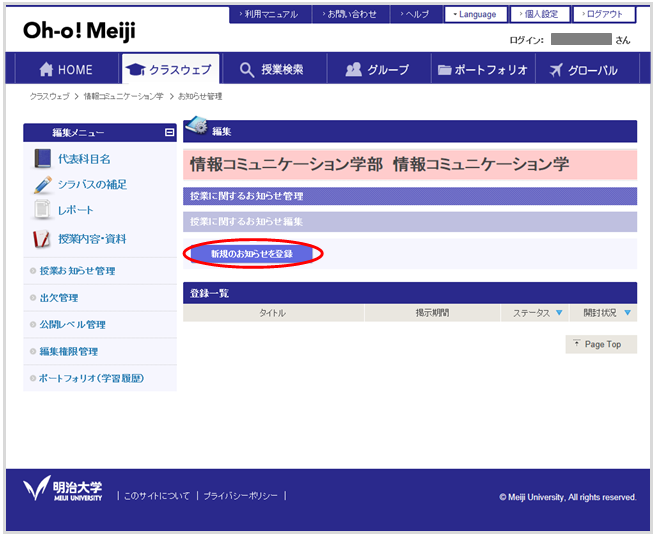Click the ログアウト button
This screenshot has width=657, height=538.
[x=604, y=14]
